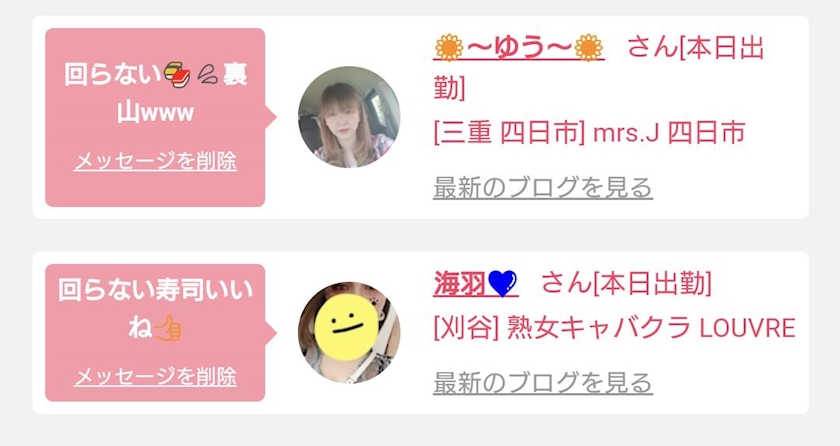Select the [刈谷] 熟女キャバクラ LOUVRE shop text
Screen dimensions: 840x446
[x=614, y=328]
